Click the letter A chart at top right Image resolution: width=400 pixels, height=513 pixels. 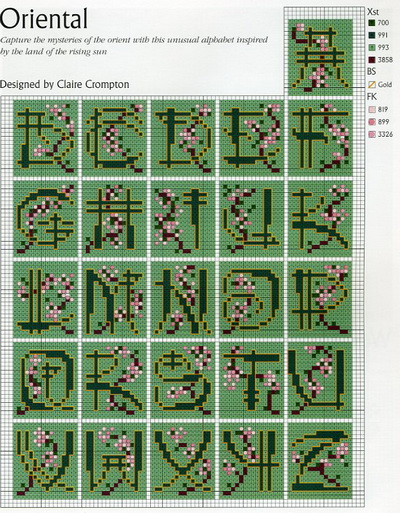click(x=320, y=57)
